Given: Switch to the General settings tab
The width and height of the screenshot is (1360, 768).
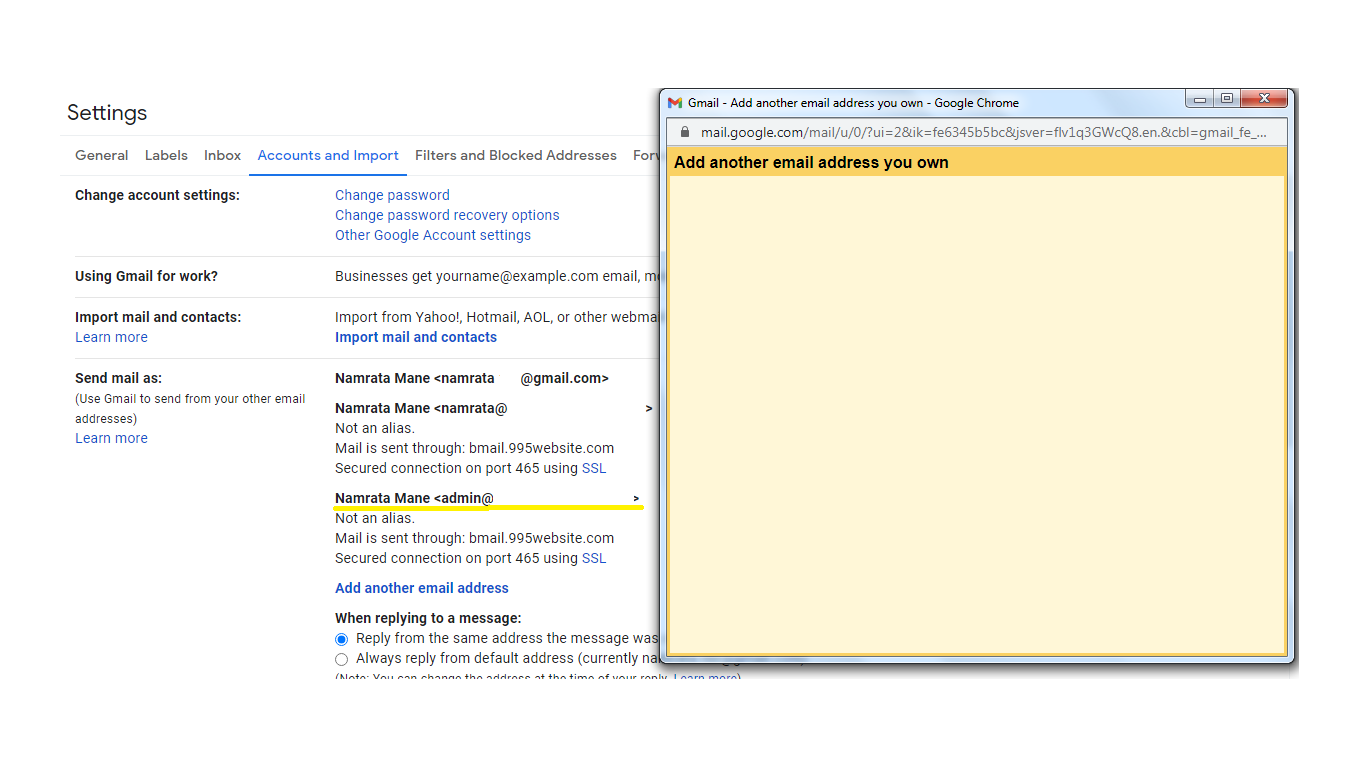Looking at the screenshot, I should [102, 156].
